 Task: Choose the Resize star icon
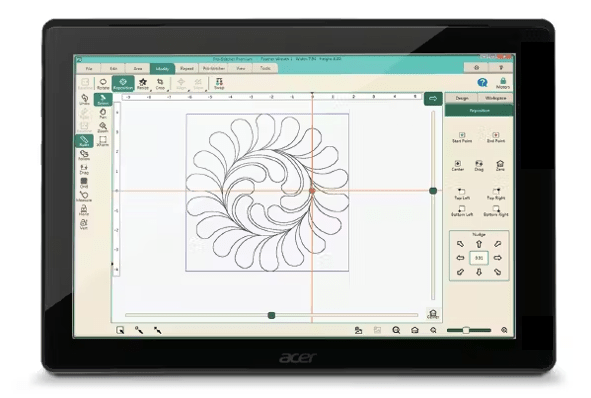(142, 84)
